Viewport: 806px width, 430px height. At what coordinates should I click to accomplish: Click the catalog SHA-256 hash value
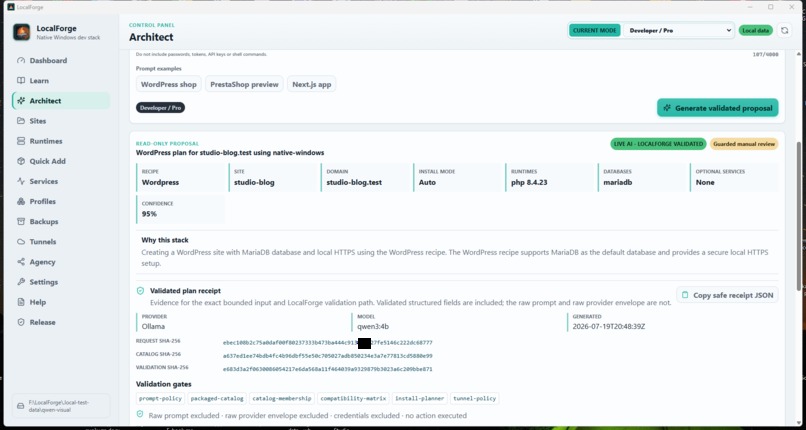[x=327, y=356]
